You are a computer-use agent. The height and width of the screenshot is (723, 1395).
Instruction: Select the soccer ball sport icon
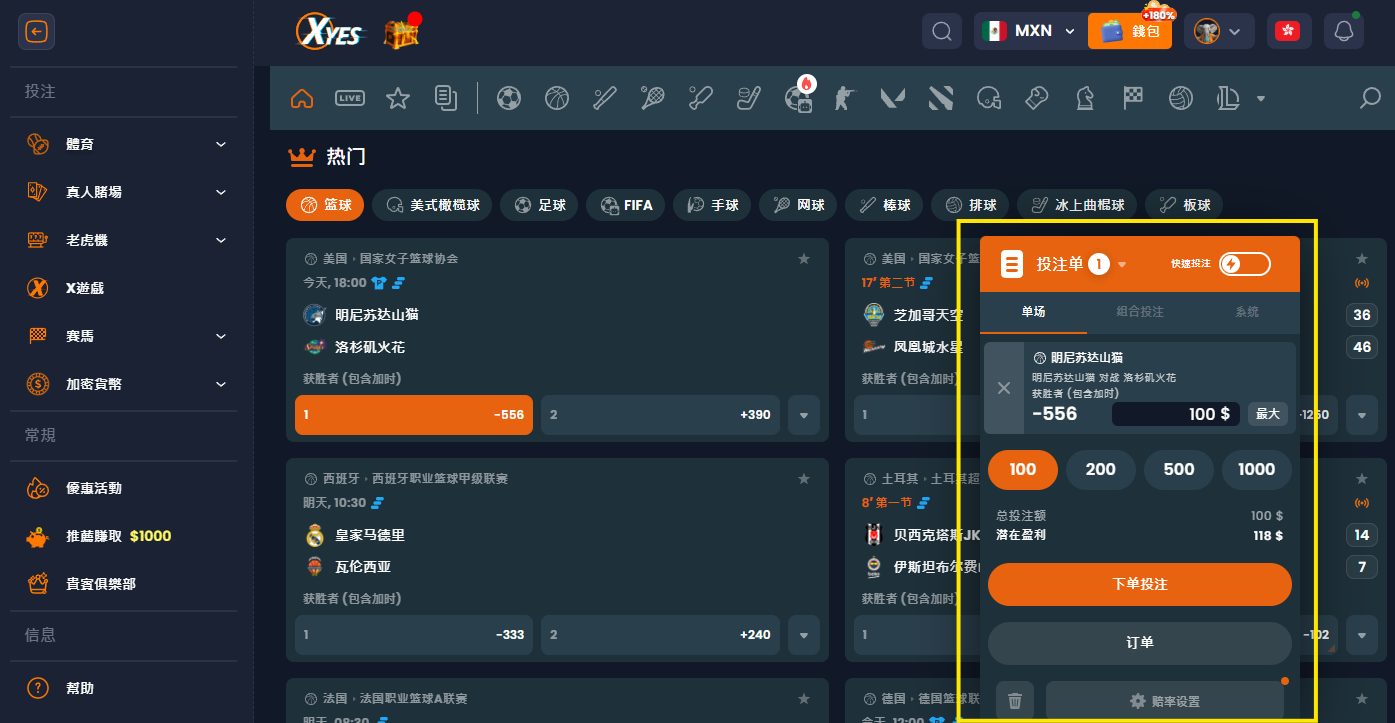(x=509, y=98)
